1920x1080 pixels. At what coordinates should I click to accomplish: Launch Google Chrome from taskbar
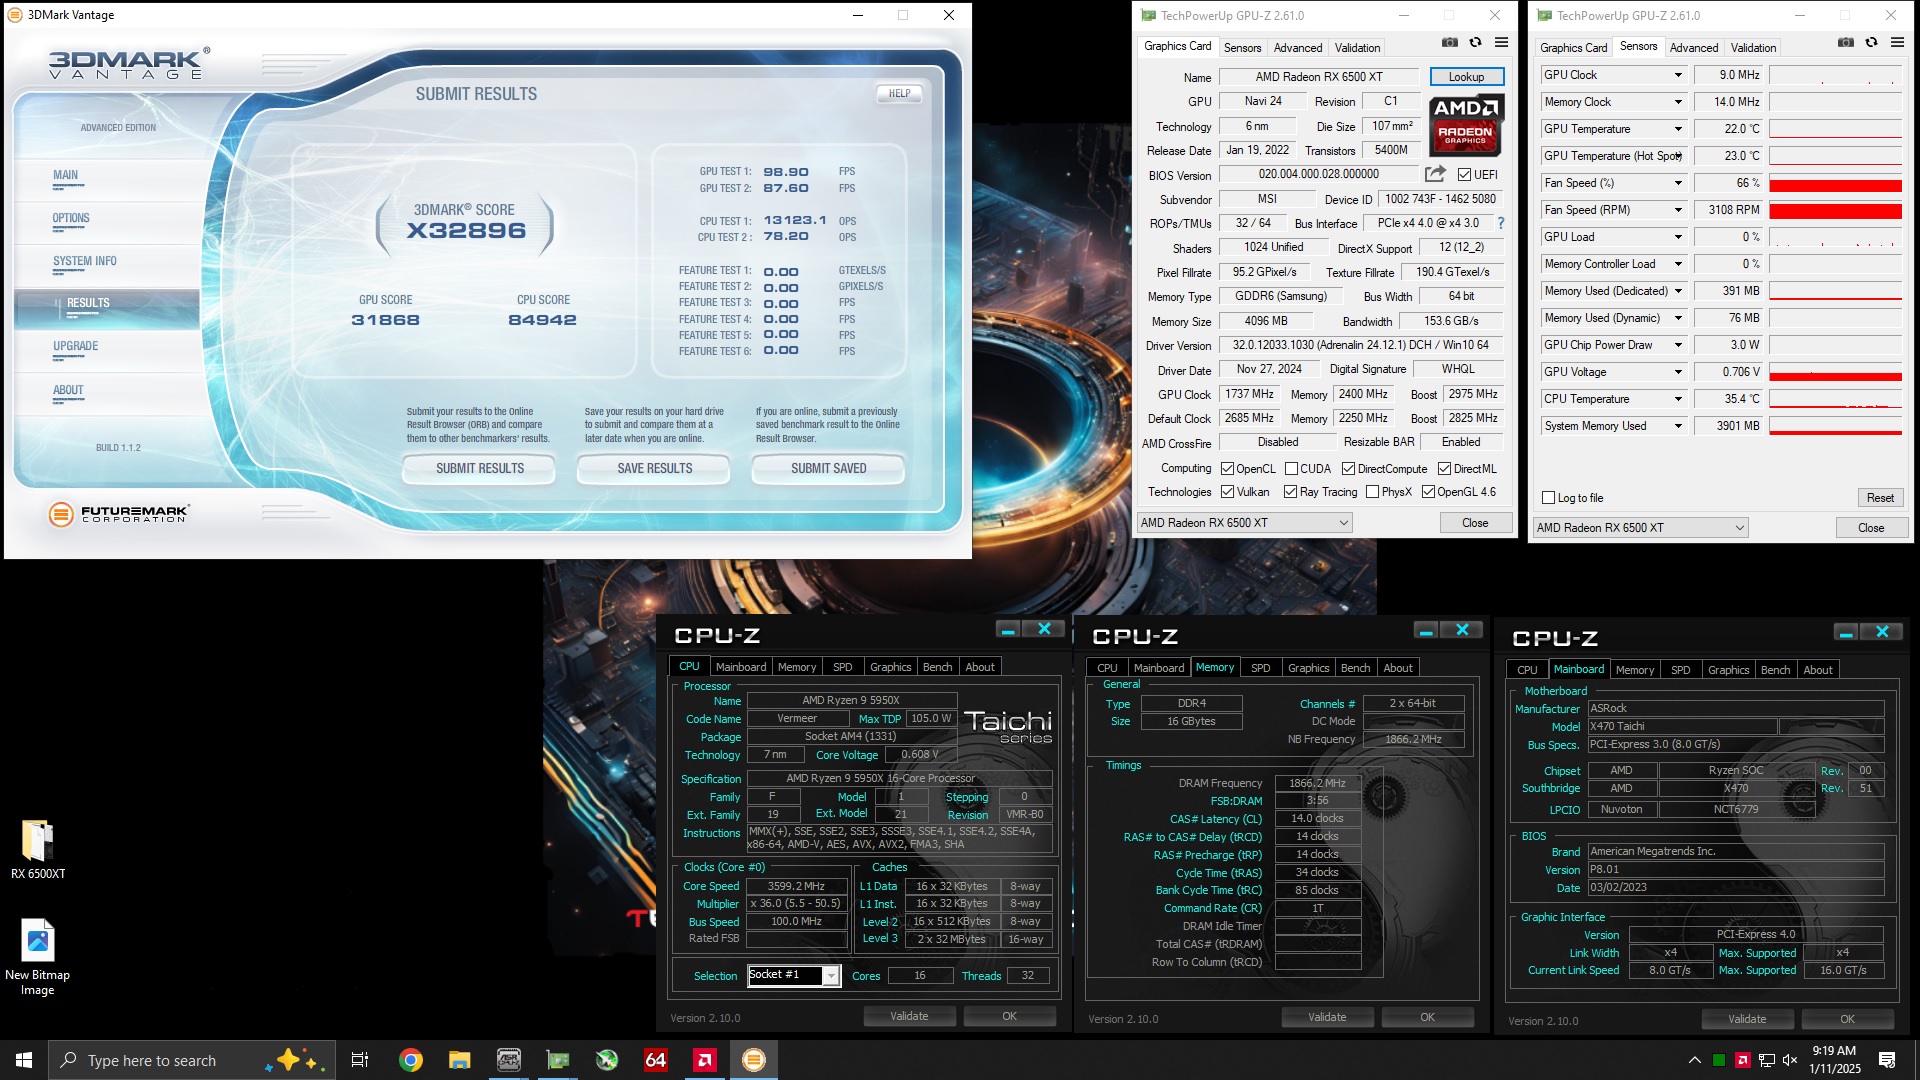coord(410,1060)
